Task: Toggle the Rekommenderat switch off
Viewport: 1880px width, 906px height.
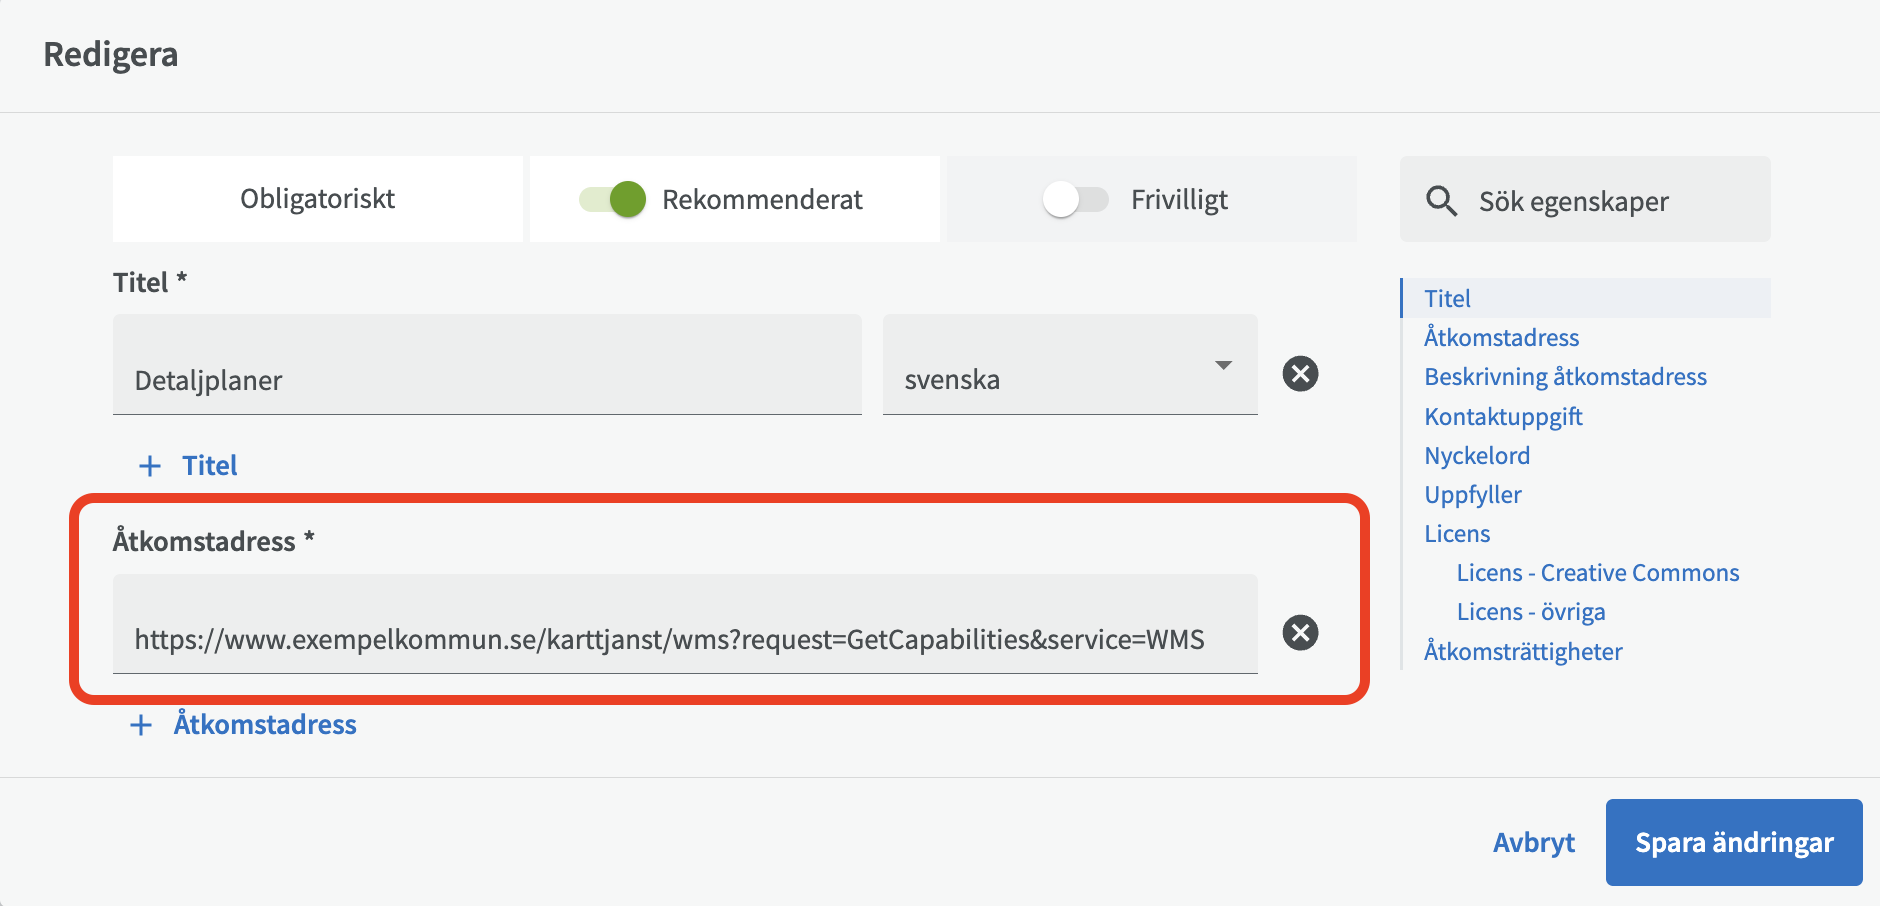Action: [x=613, y=199]
